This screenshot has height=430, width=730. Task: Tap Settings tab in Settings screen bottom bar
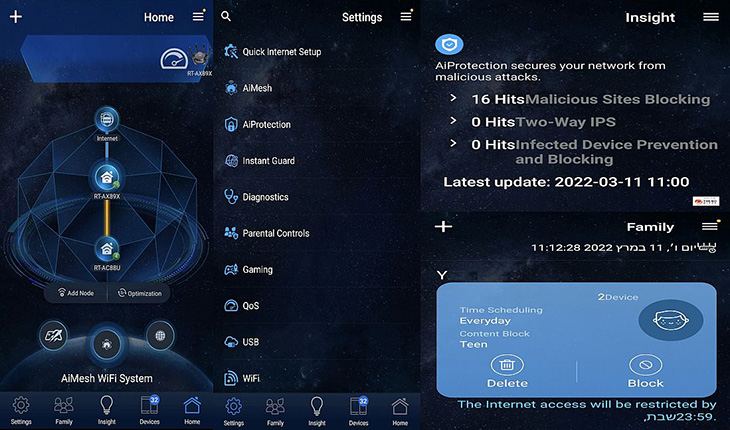coord(233,411)
